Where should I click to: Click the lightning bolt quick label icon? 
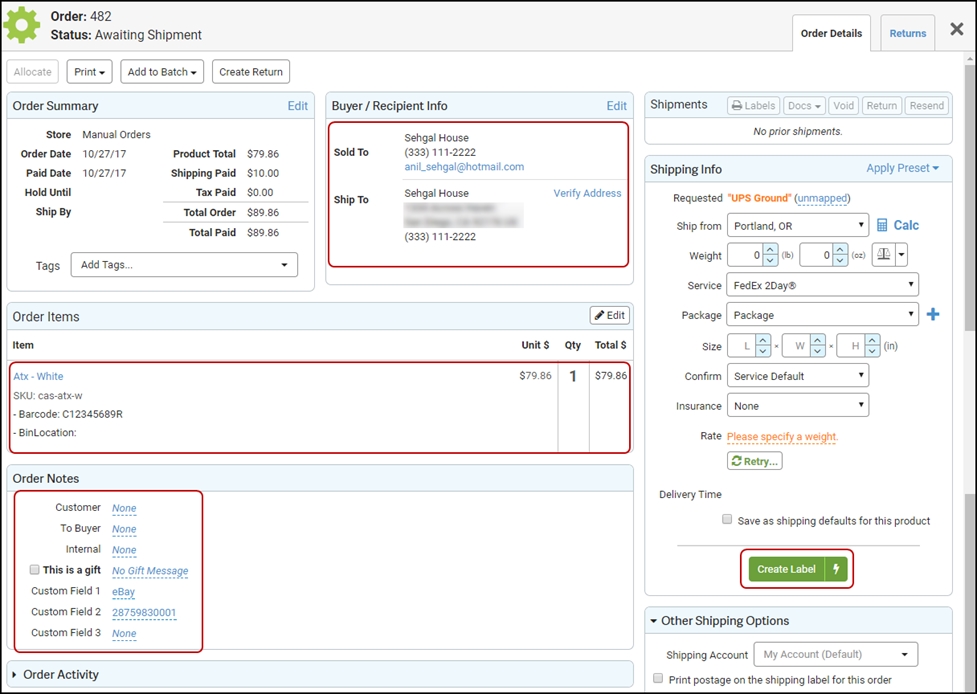836,569
